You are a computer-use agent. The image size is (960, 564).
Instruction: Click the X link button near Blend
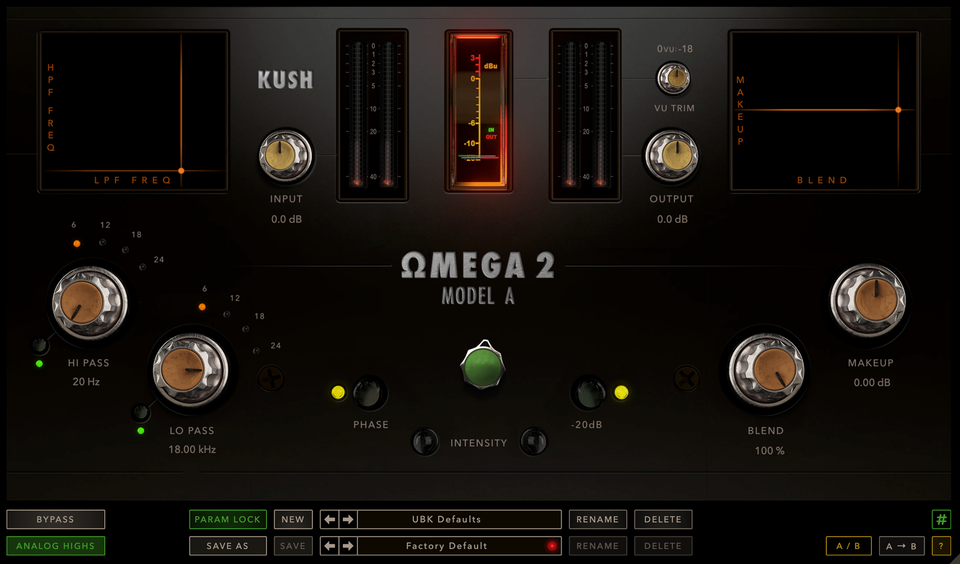click(x=686, y=378)
